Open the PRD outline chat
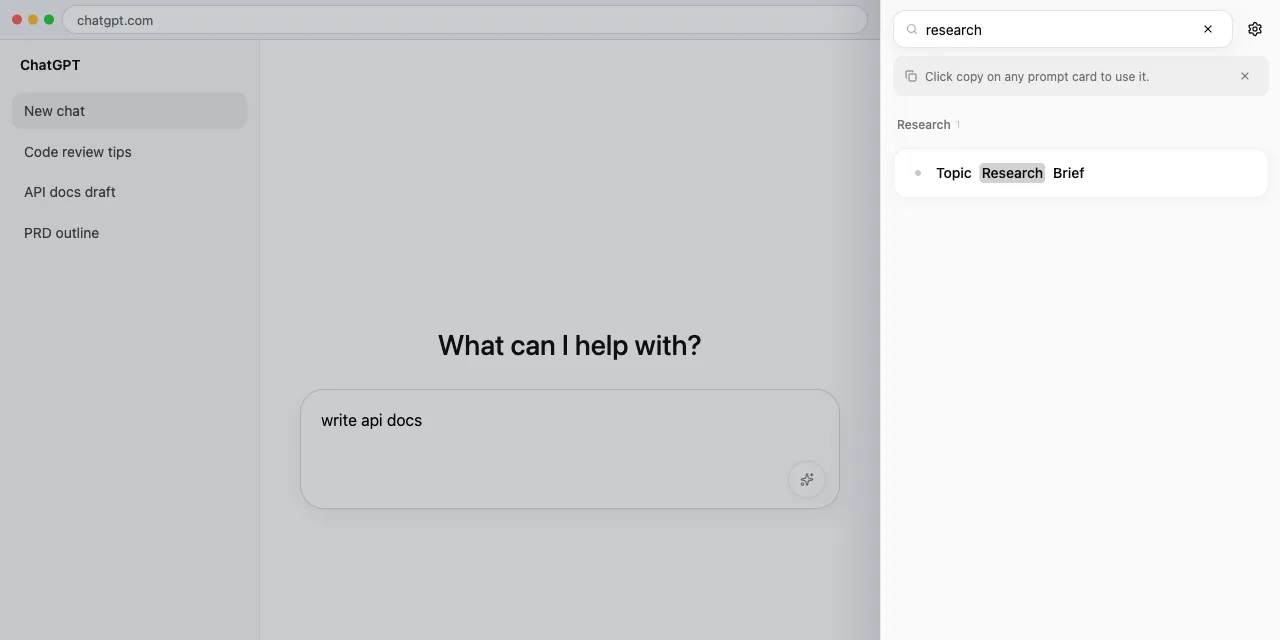The image size is (1280, 640). tap(130, 233)
